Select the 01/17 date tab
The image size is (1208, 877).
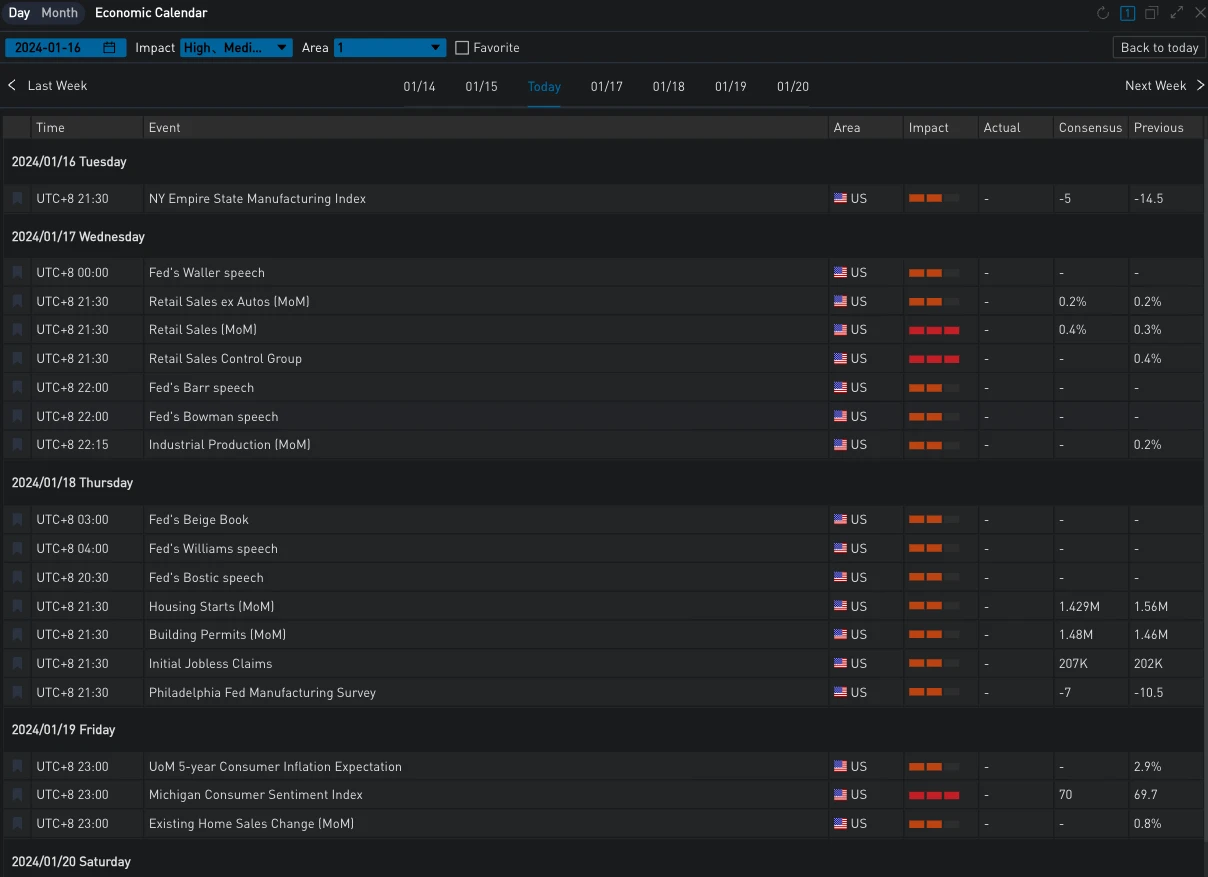pos(606,87)
